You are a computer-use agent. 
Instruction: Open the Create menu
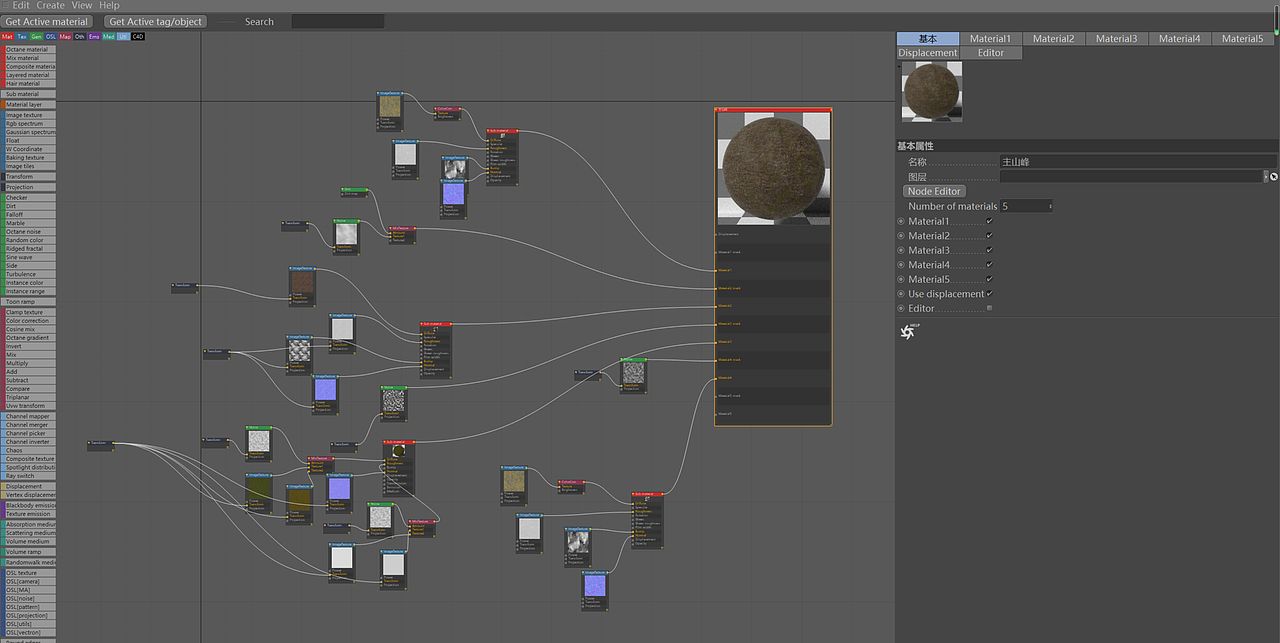(50, 5)
